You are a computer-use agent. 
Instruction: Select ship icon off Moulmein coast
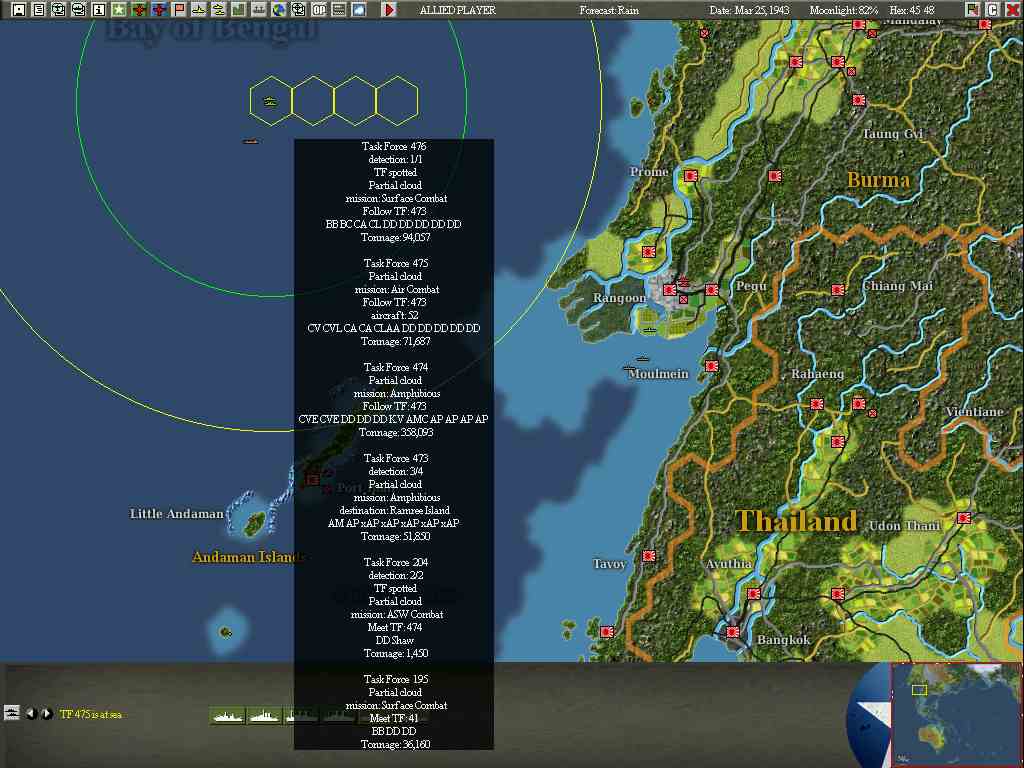click(643, 359)
